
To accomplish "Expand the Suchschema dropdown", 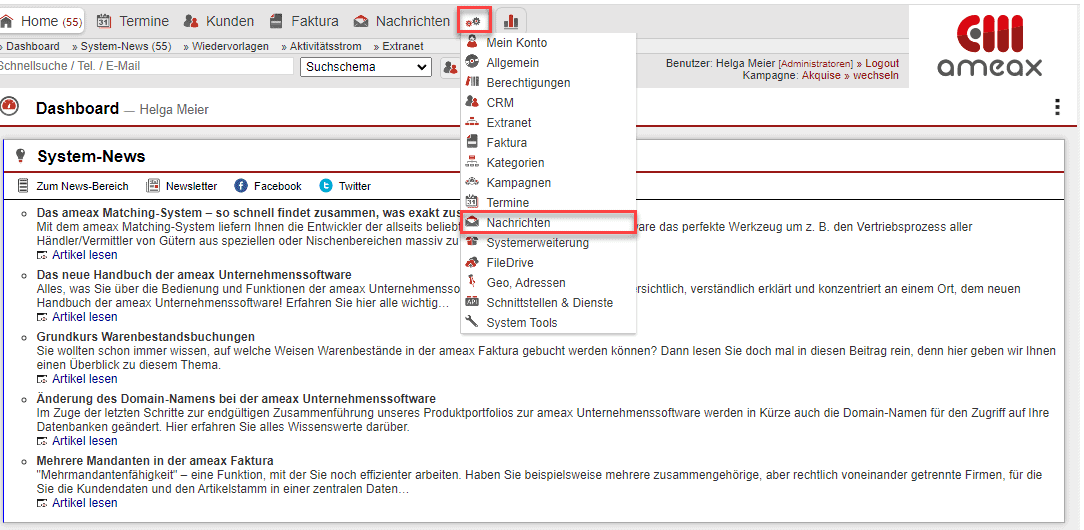I will [365, 67].
